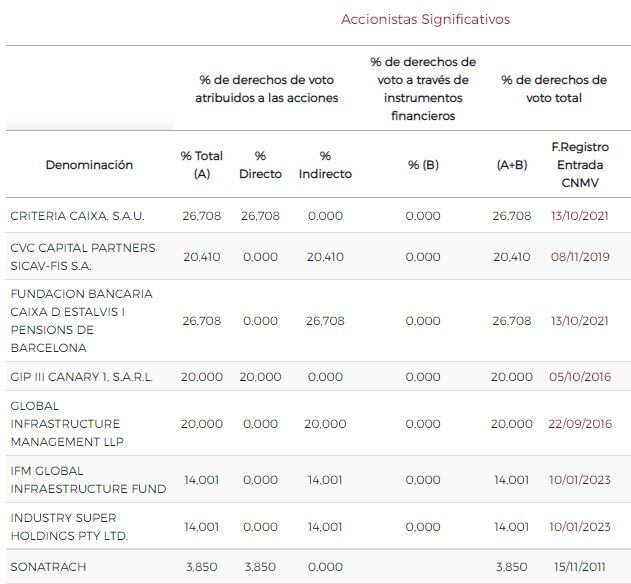The image size is (631, 584).
Task: Select the Denominación column header
Action: click(x=89, y=165)
